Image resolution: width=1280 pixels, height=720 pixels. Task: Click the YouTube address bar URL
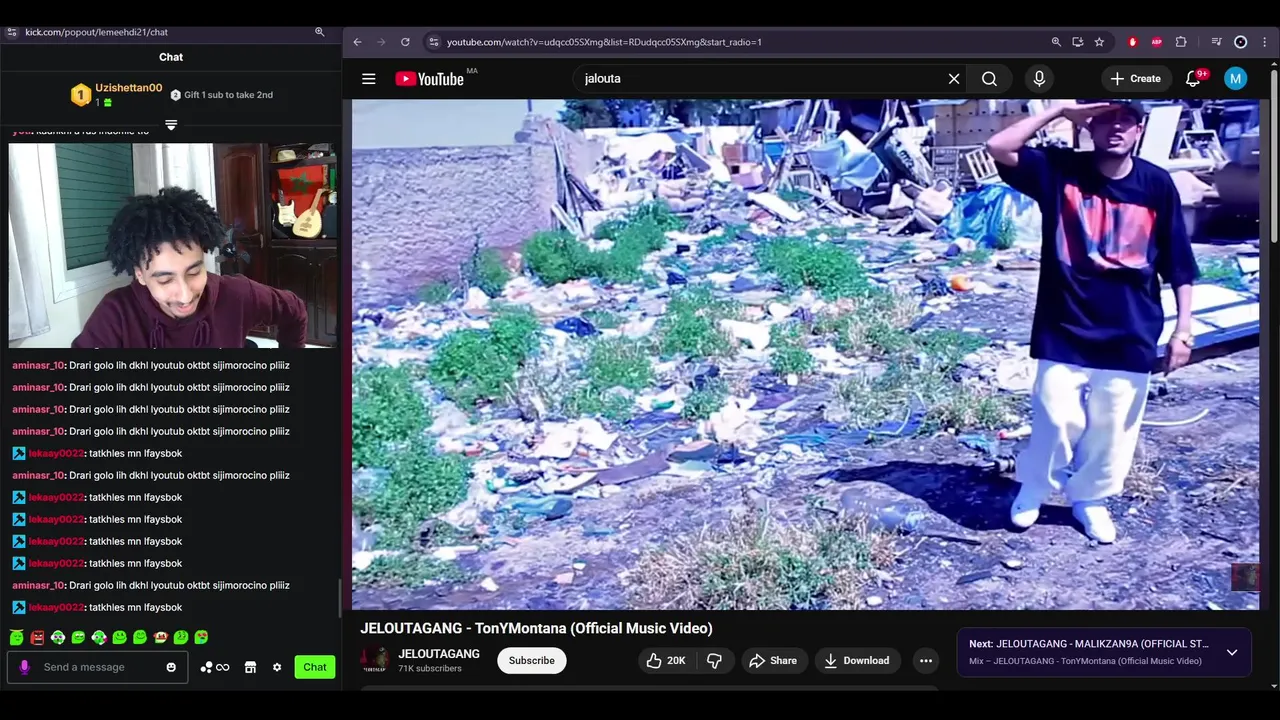(x=604, y=42)
